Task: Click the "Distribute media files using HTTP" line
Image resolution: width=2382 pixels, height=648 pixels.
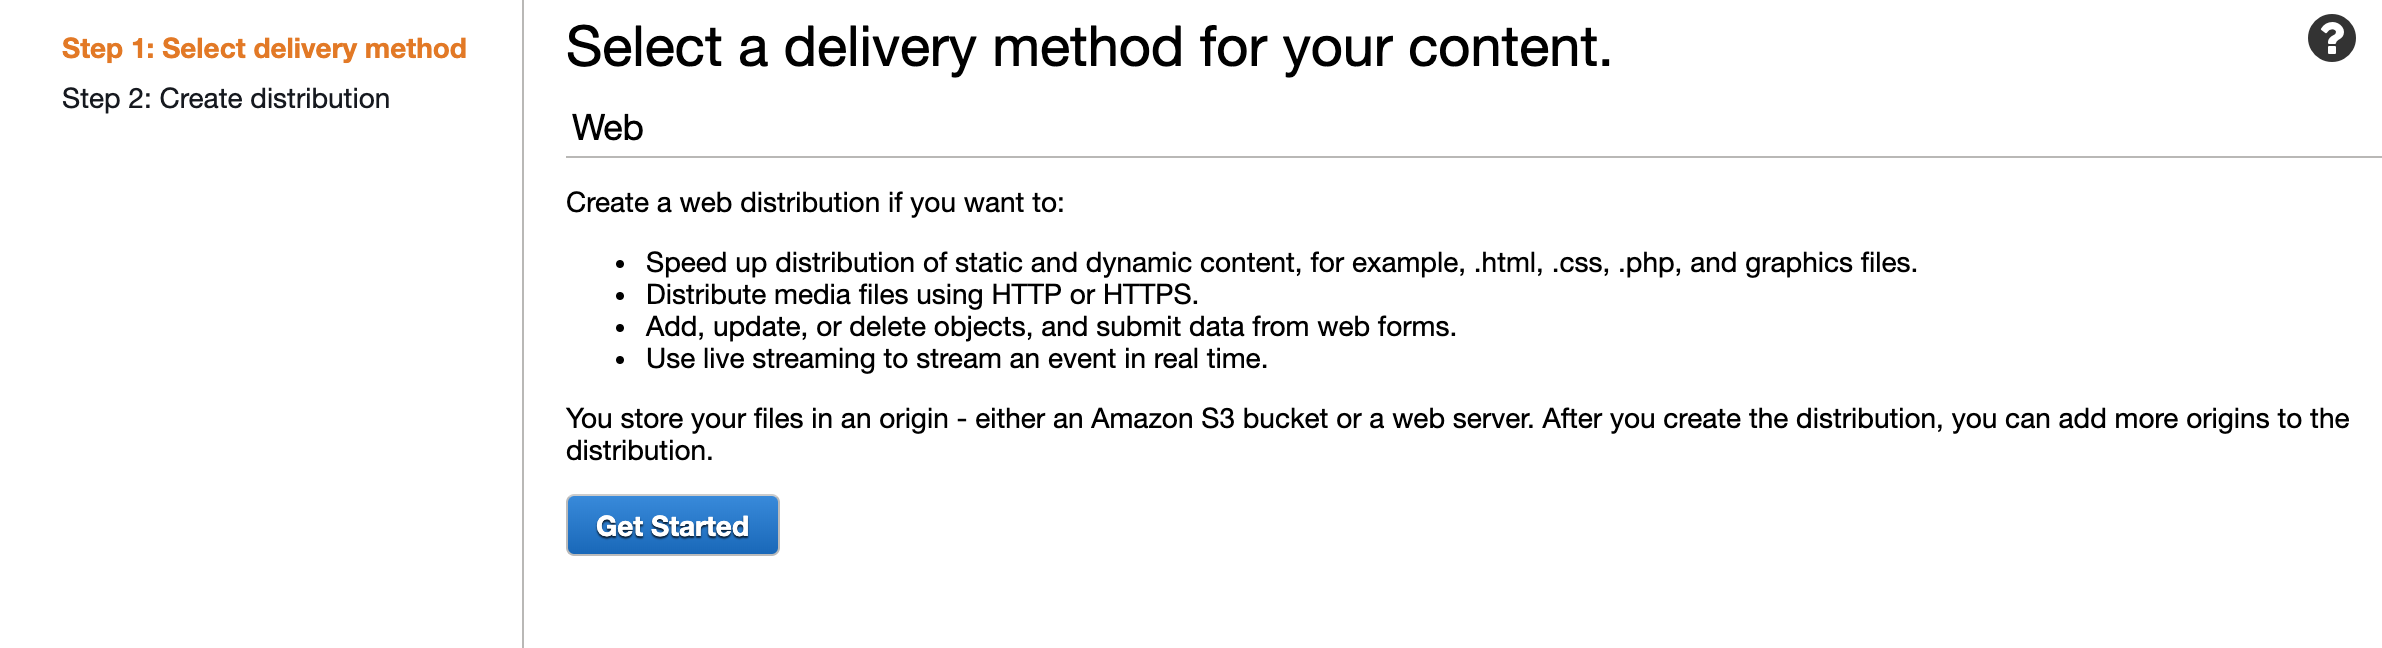Action: (921, 295)
